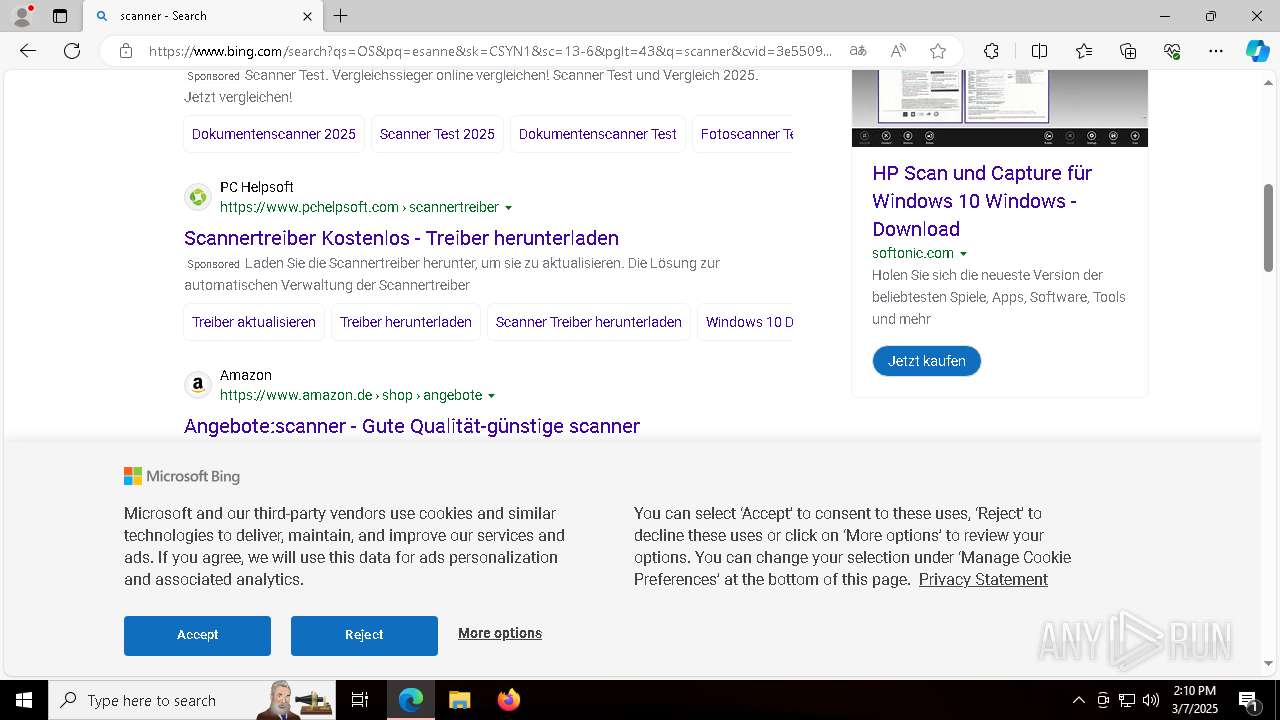Screen dimensions: 1280x720
Task: Add page to favorites star icon
Action: (x=938, y=51)
